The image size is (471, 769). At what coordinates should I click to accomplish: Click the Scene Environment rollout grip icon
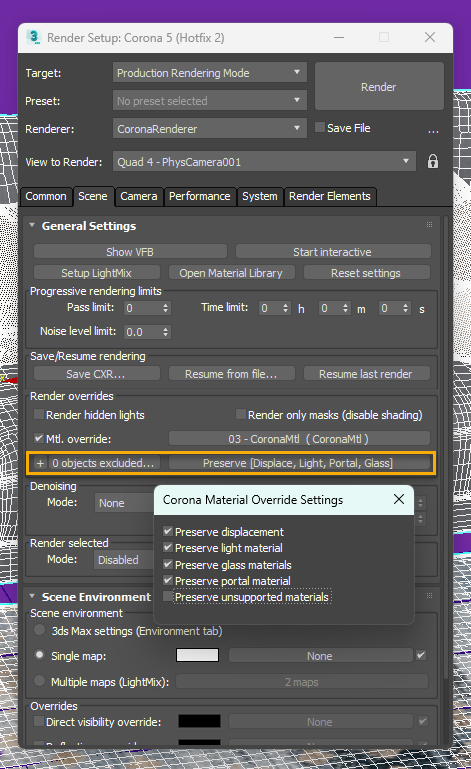pyautogui.click(x=429, y=595)
